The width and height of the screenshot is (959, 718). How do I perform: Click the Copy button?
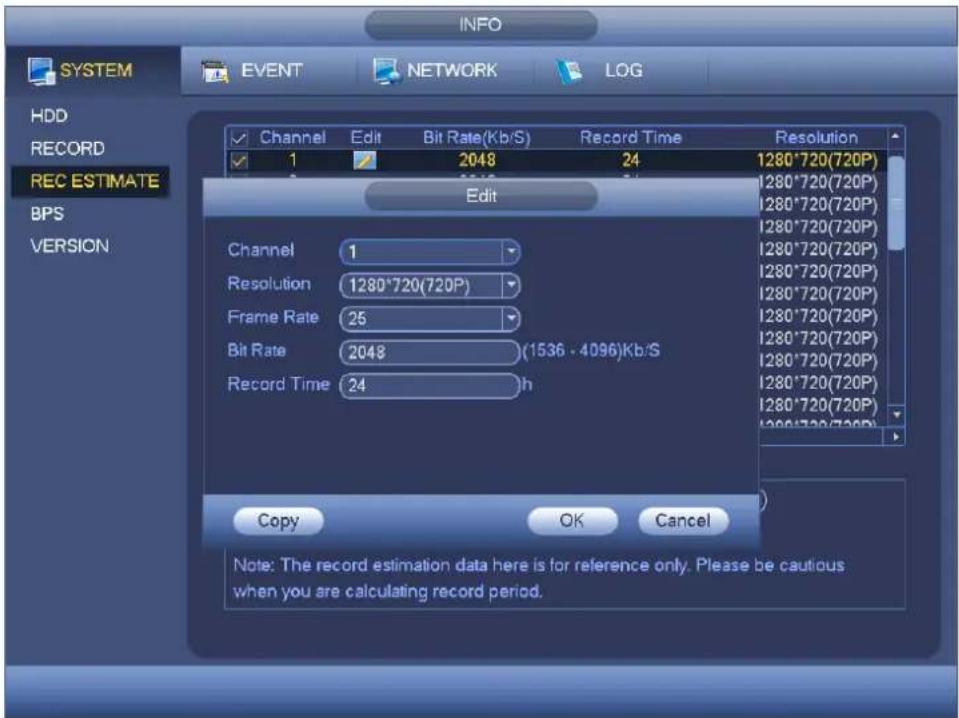pyautogui.click(x=278, y=521)
